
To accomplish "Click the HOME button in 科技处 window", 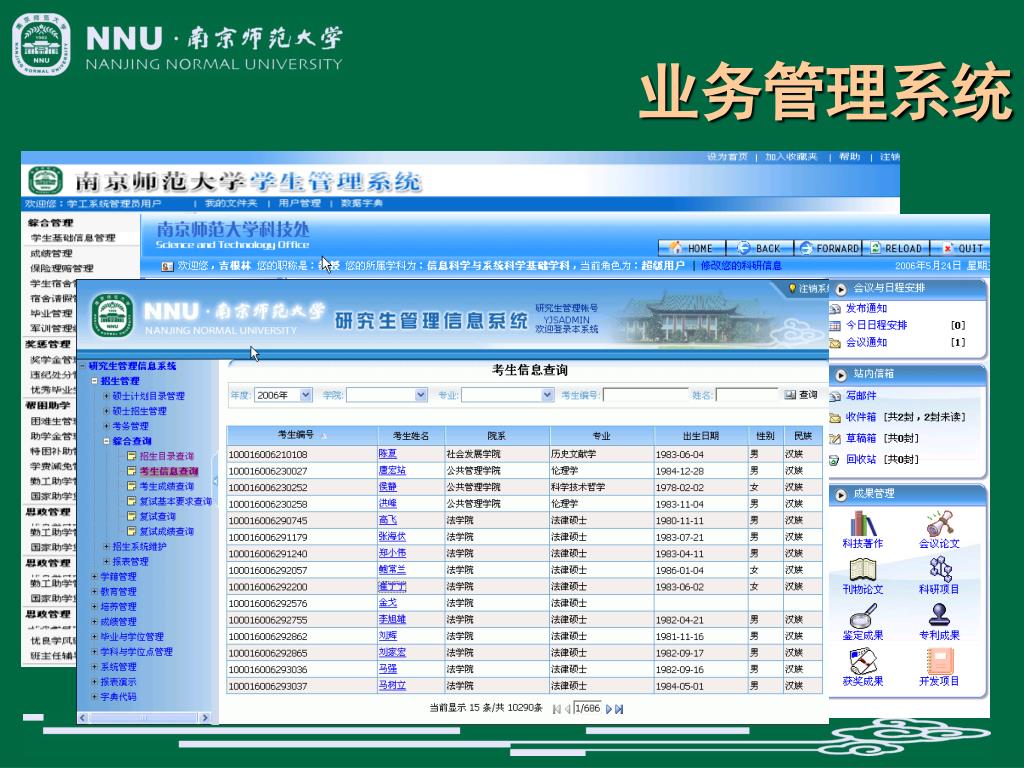I will coord(692,248).
